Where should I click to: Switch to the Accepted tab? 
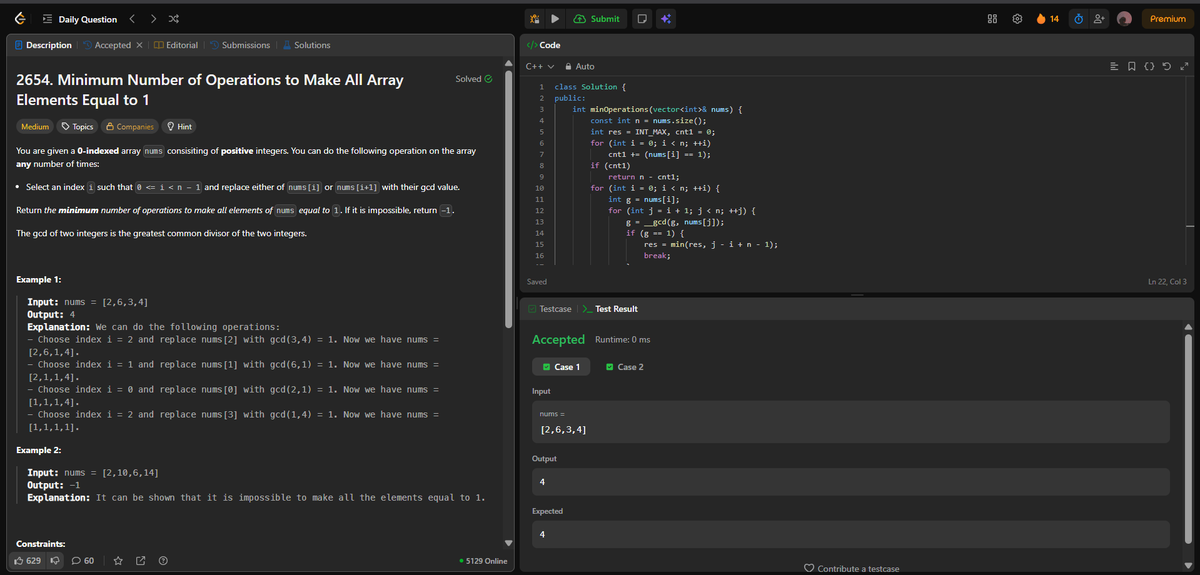pyautogui.click(x=106, y=45)
